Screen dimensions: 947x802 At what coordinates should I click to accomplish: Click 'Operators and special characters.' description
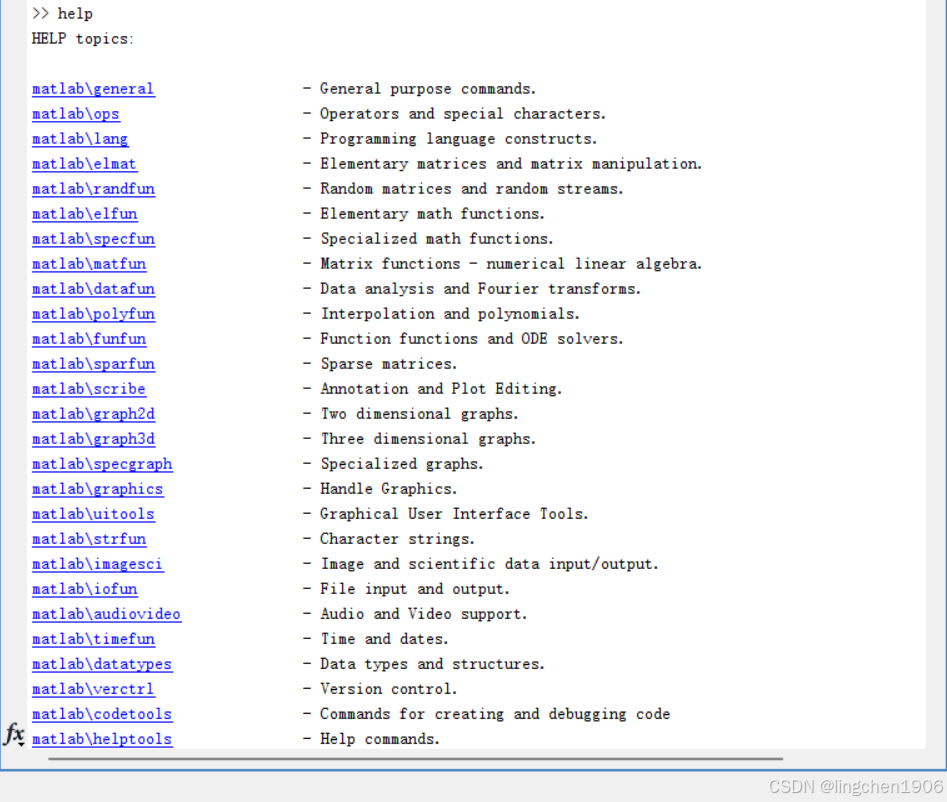[x=463, y=114]
